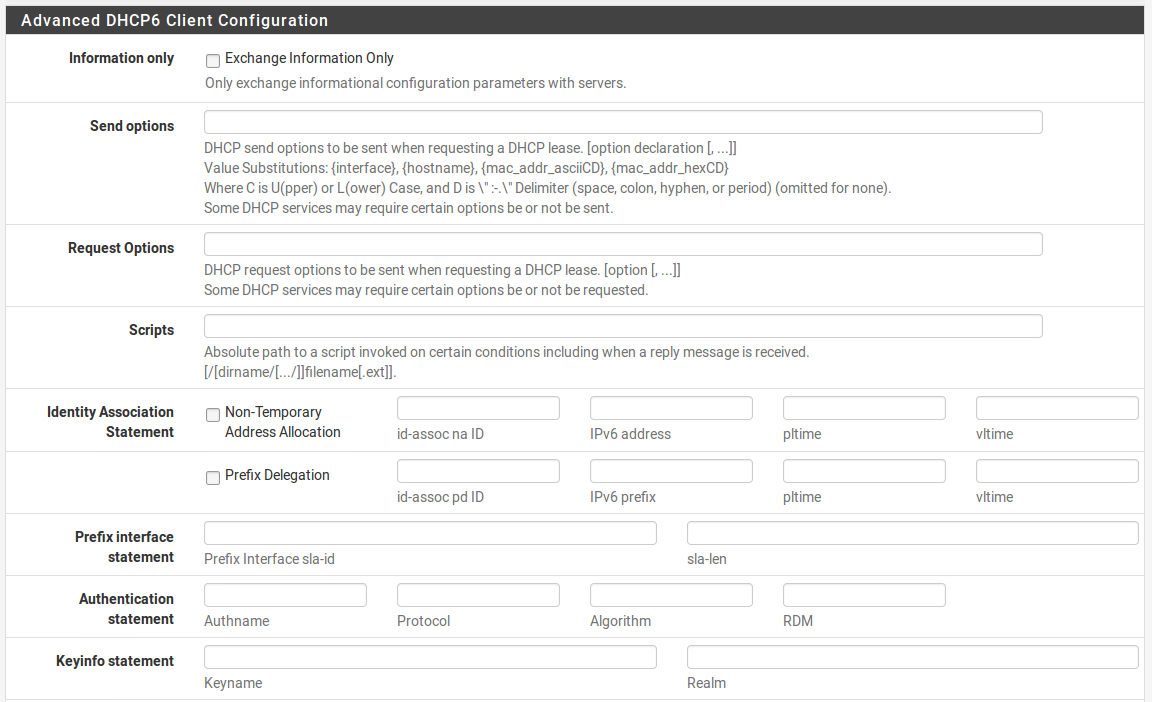Click the id-assoc na ID field

pyautogui.click(x=478, y=408)
